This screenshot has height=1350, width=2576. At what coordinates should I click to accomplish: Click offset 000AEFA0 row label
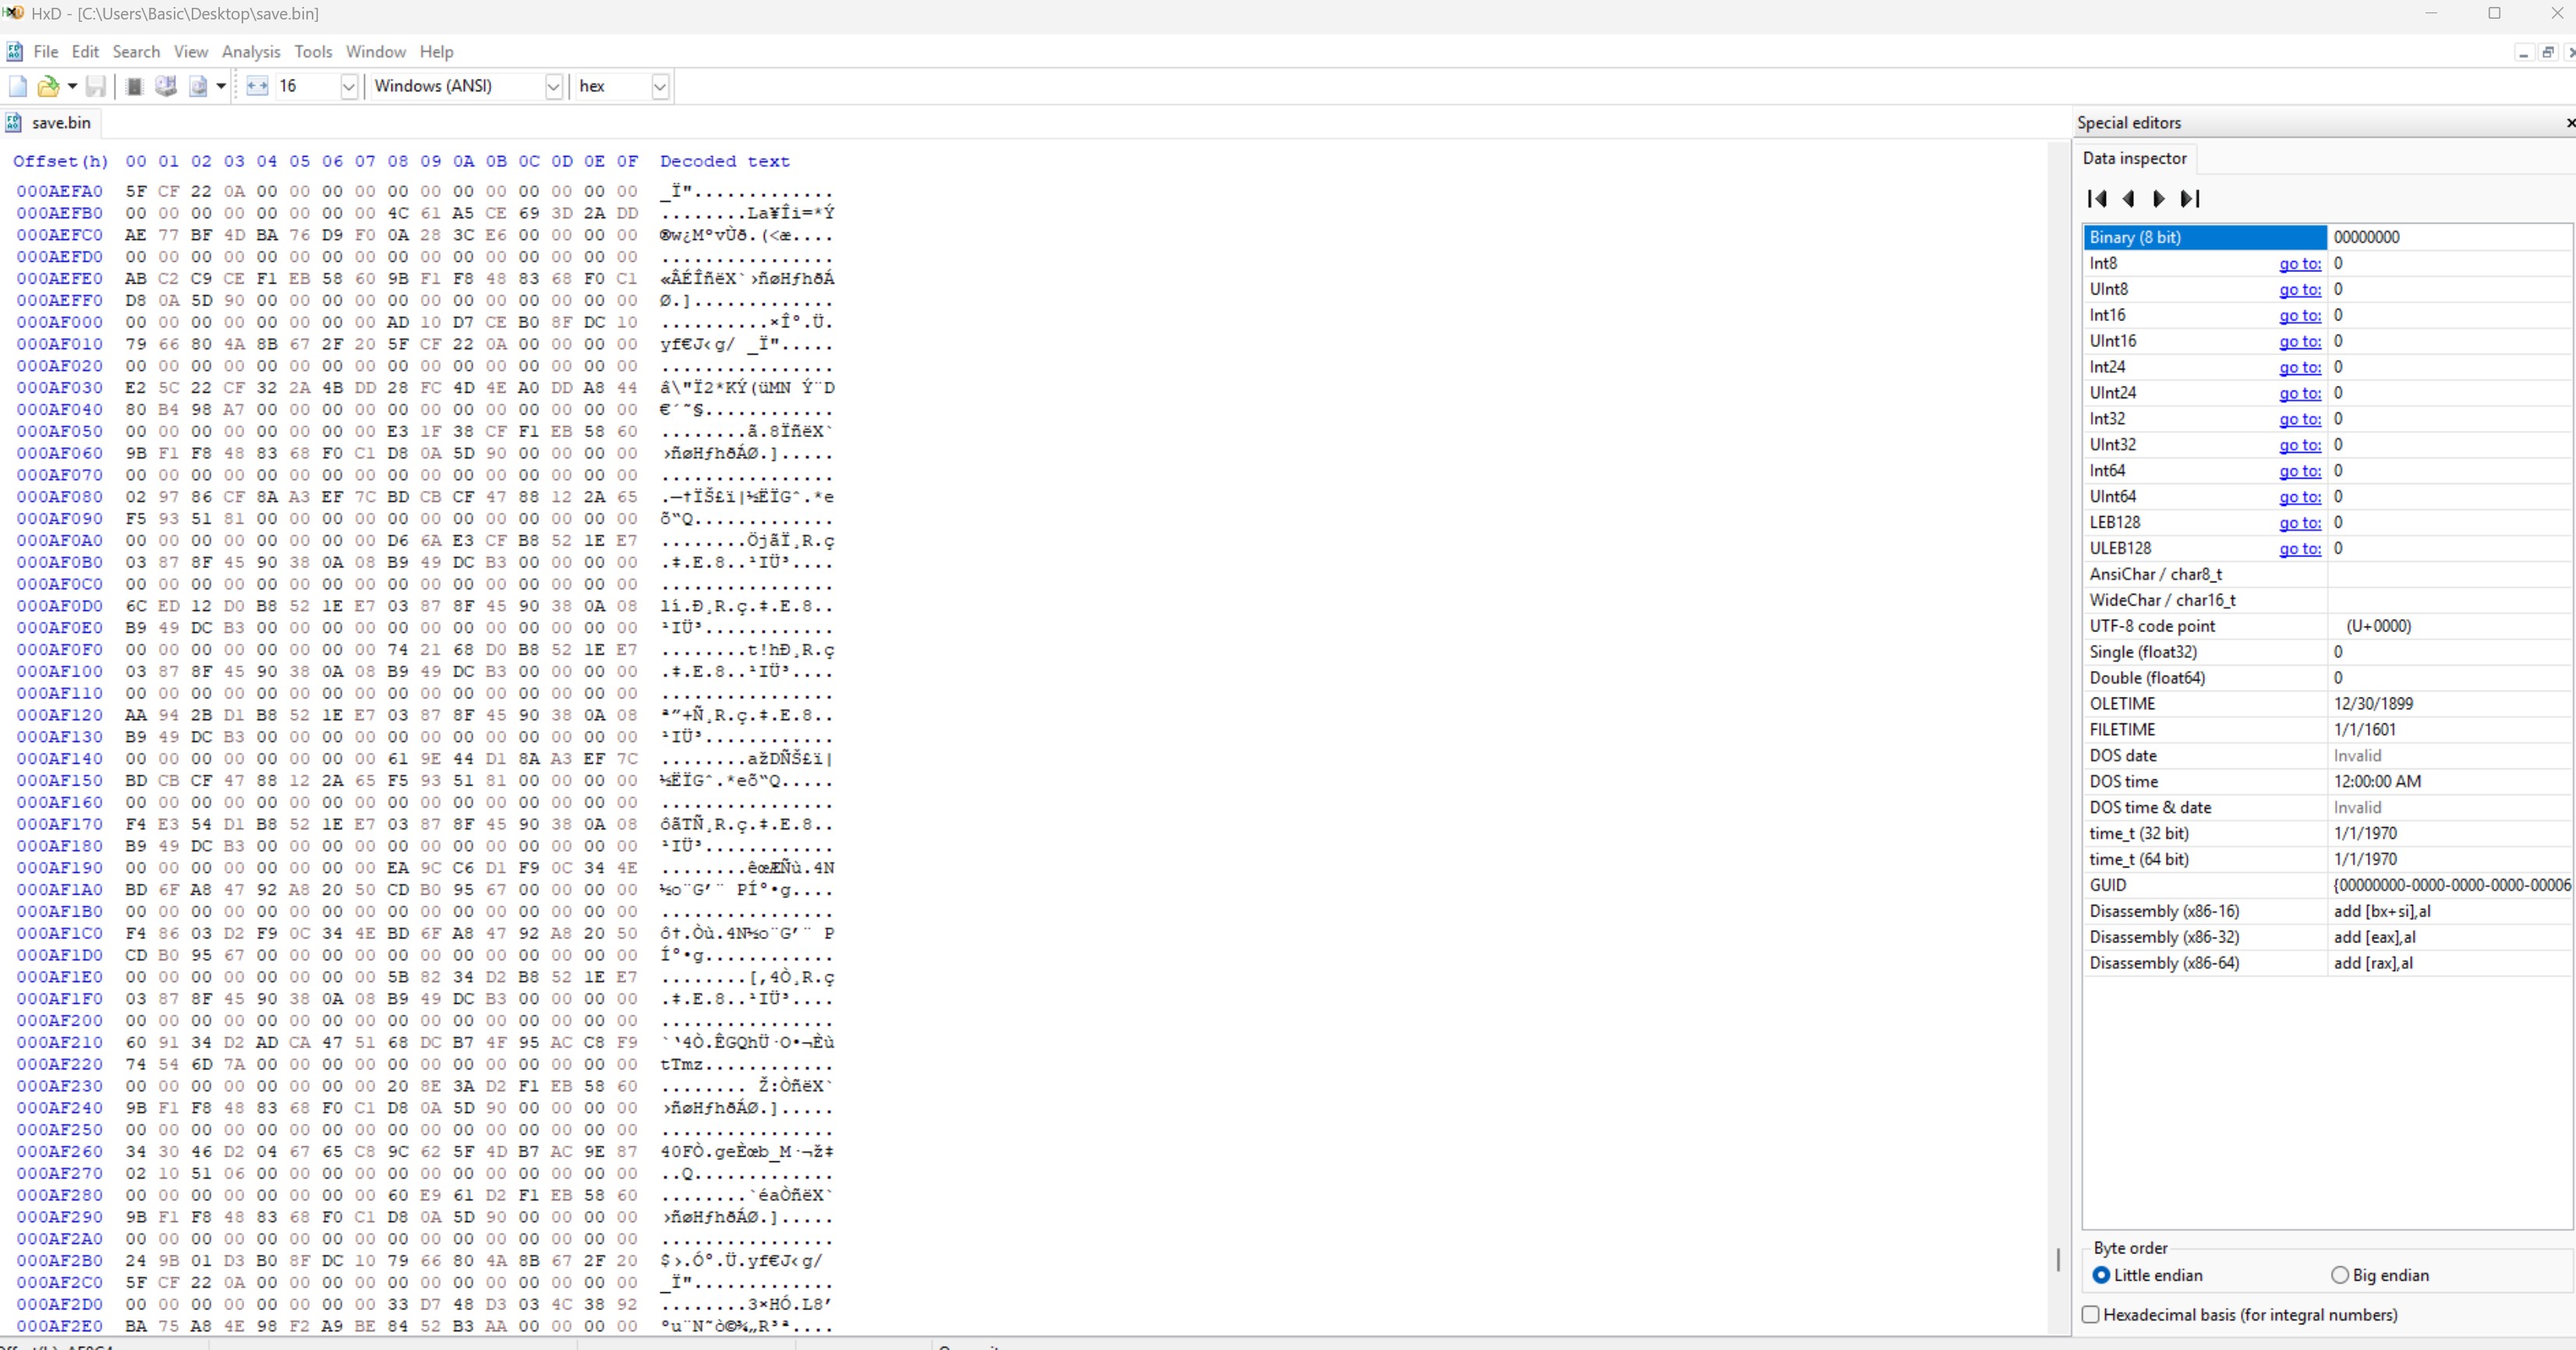point(59,191)
